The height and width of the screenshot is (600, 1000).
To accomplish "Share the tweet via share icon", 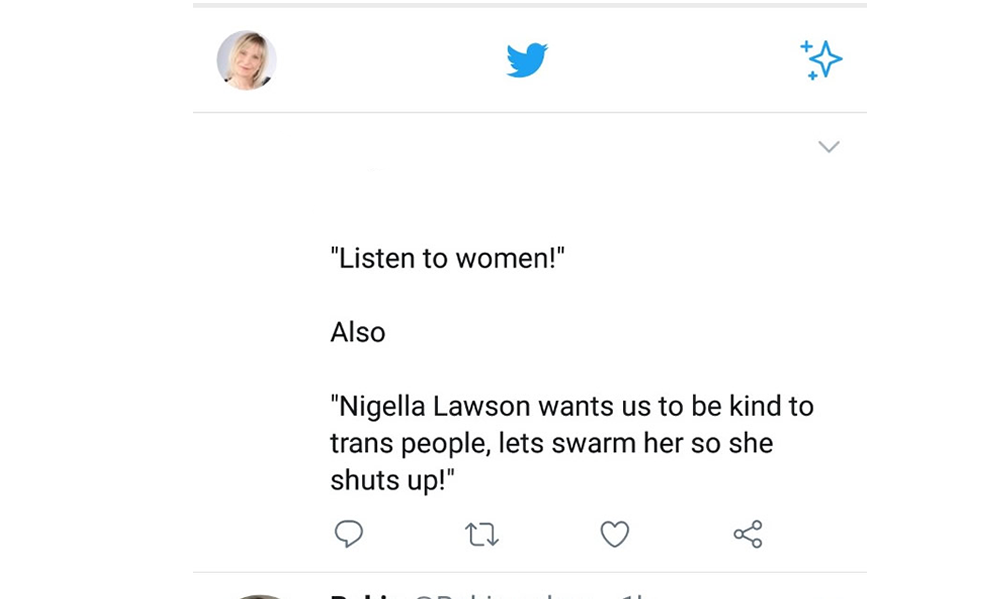I will pyautogui.click(x=748, y=534).
